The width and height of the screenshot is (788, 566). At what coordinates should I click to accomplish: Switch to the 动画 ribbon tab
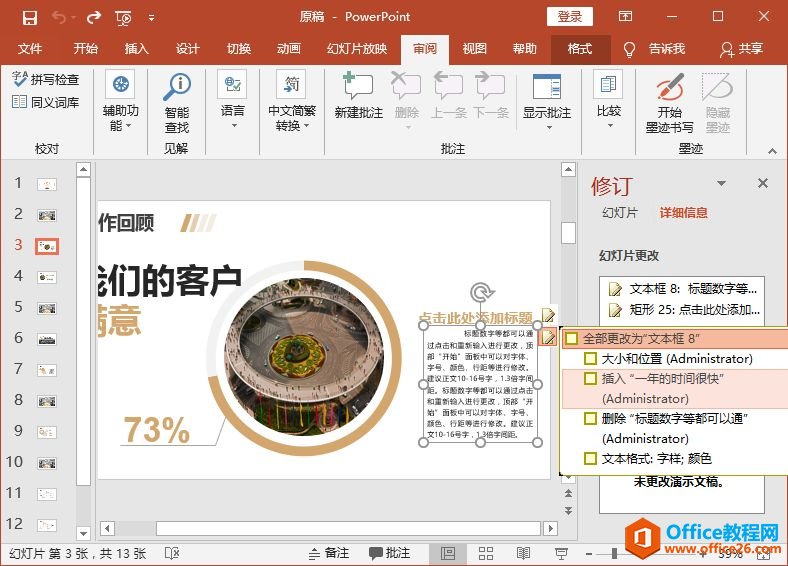(288, 49)
